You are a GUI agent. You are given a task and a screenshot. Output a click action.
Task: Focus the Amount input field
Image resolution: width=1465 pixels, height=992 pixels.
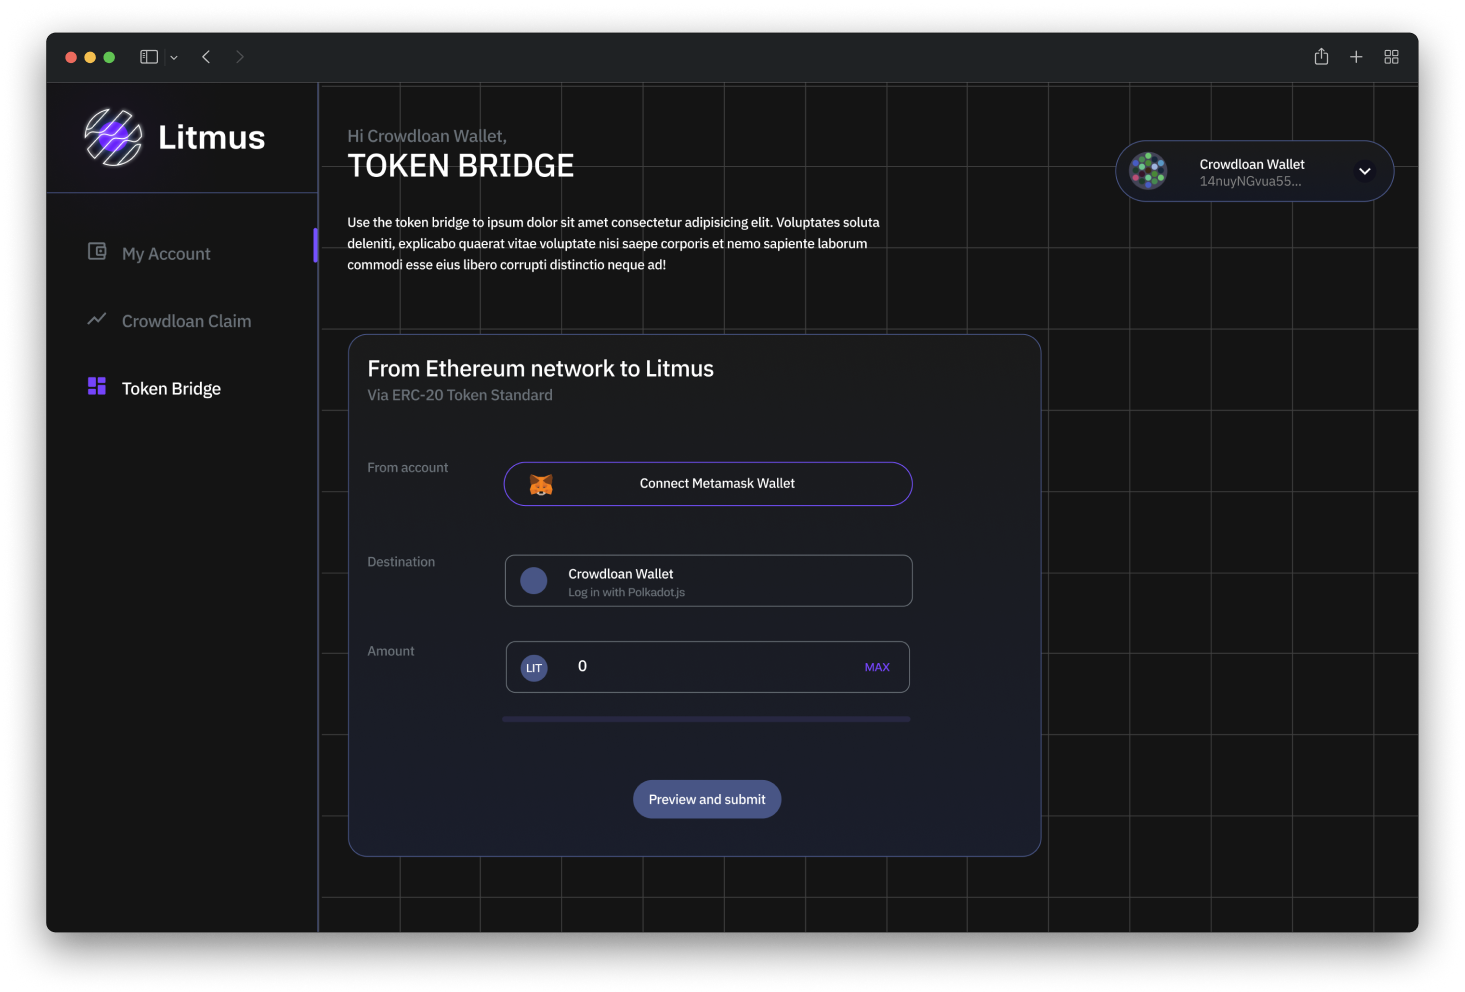(x=708, y=667)
